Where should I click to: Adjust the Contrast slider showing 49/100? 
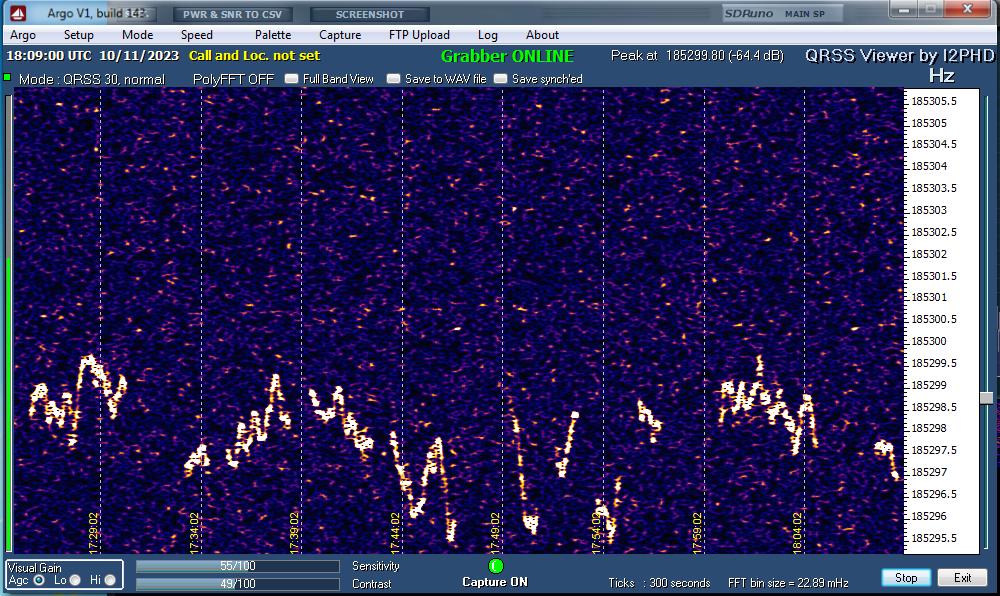237,584
